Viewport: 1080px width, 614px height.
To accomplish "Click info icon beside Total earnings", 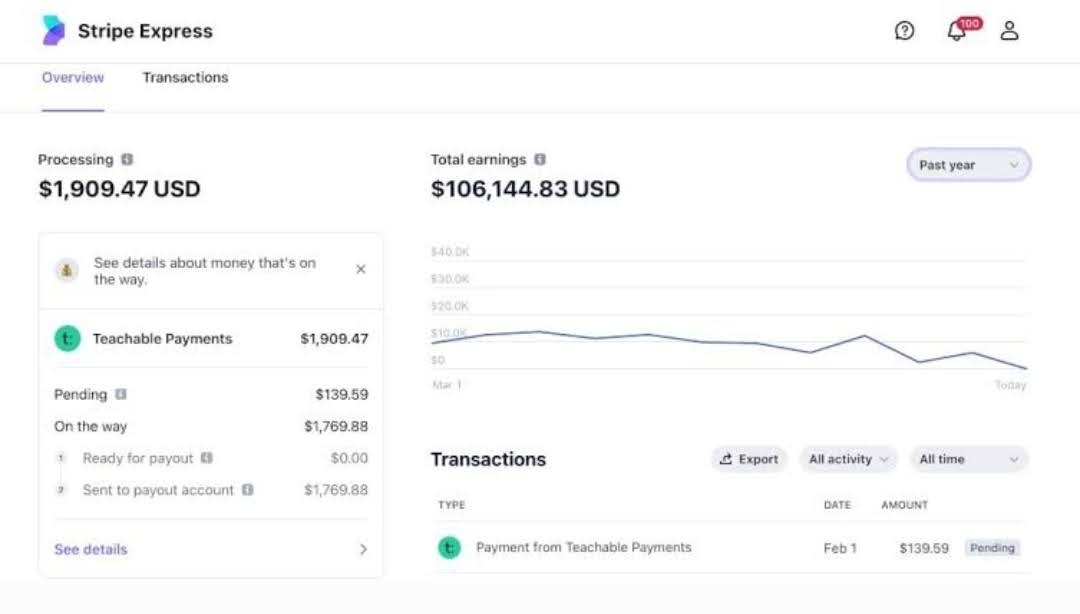I will pos(540,160).
